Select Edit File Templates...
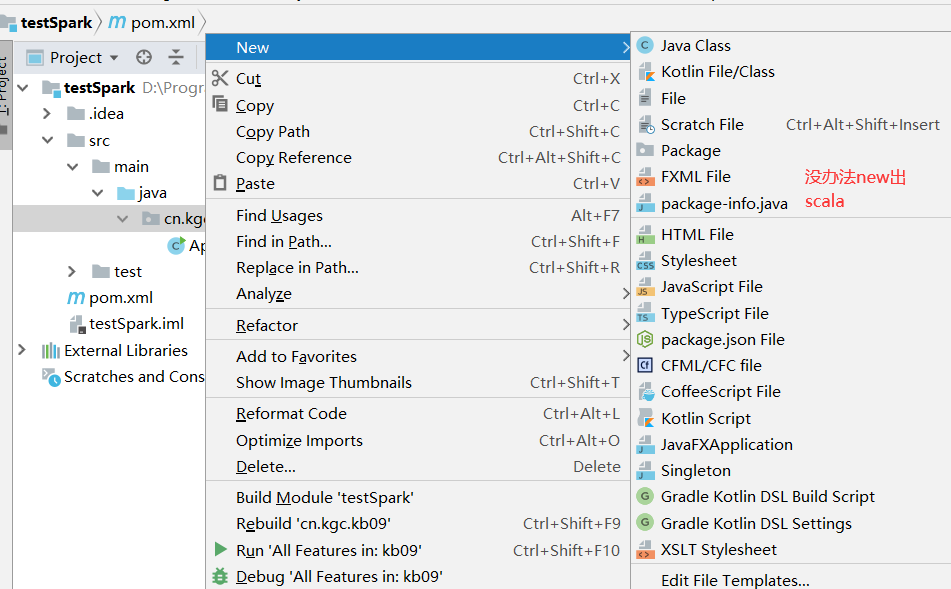The height and width of the screenshot is (589, 951). [791, 580]
